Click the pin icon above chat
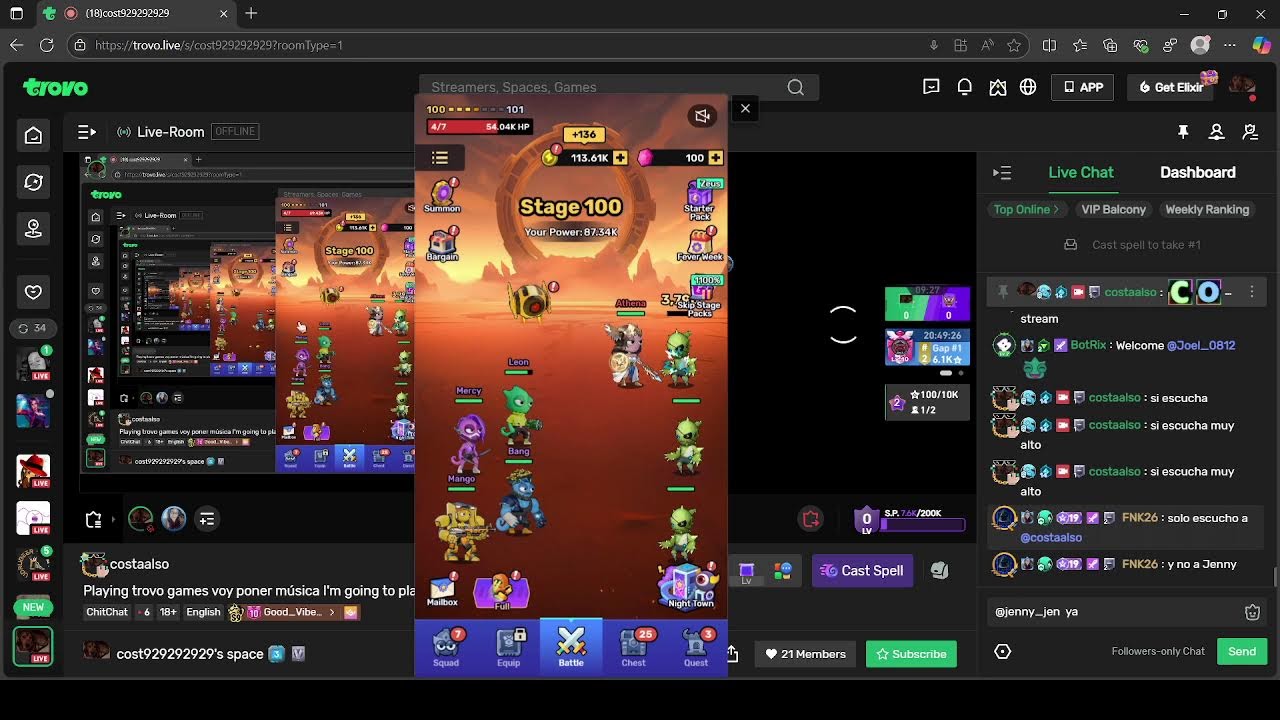The image size is (1280, 720). tap(1183, 132)
